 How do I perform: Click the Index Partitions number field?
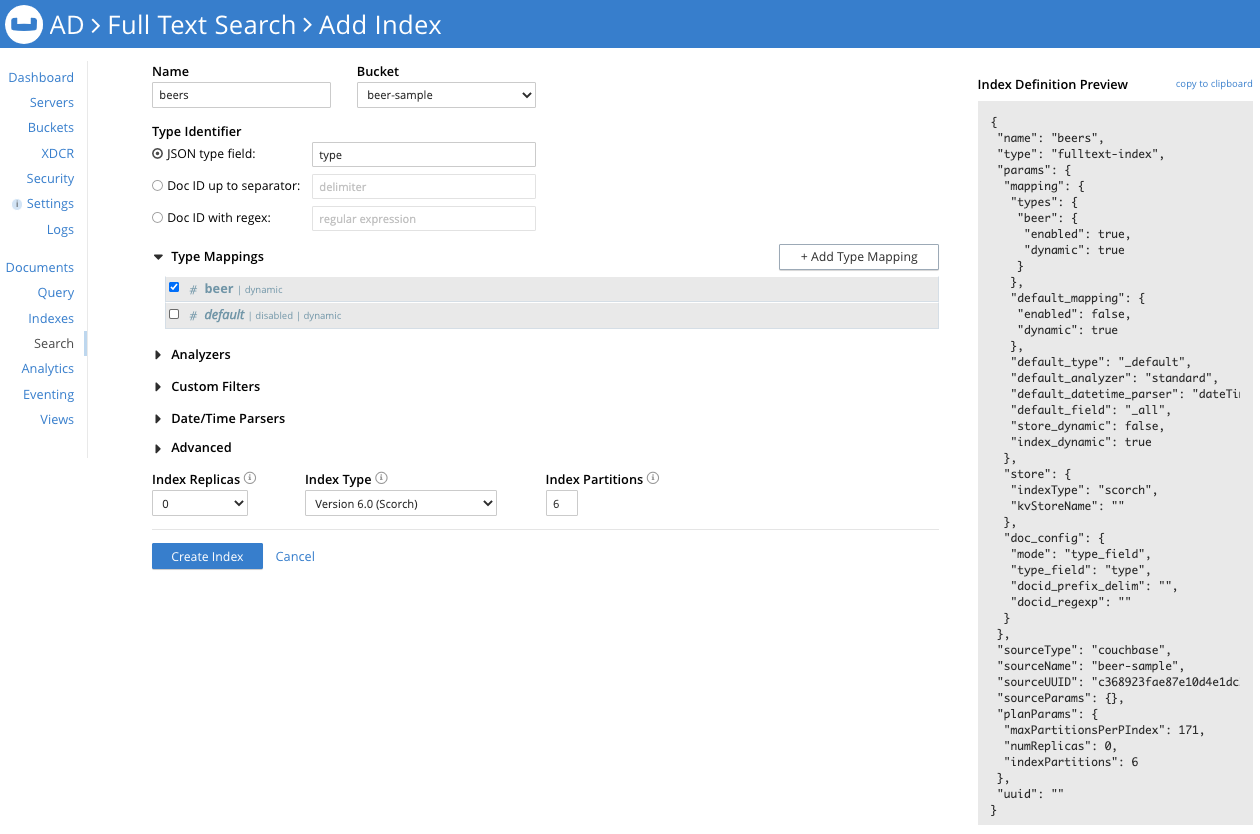[x=561, y=504]
